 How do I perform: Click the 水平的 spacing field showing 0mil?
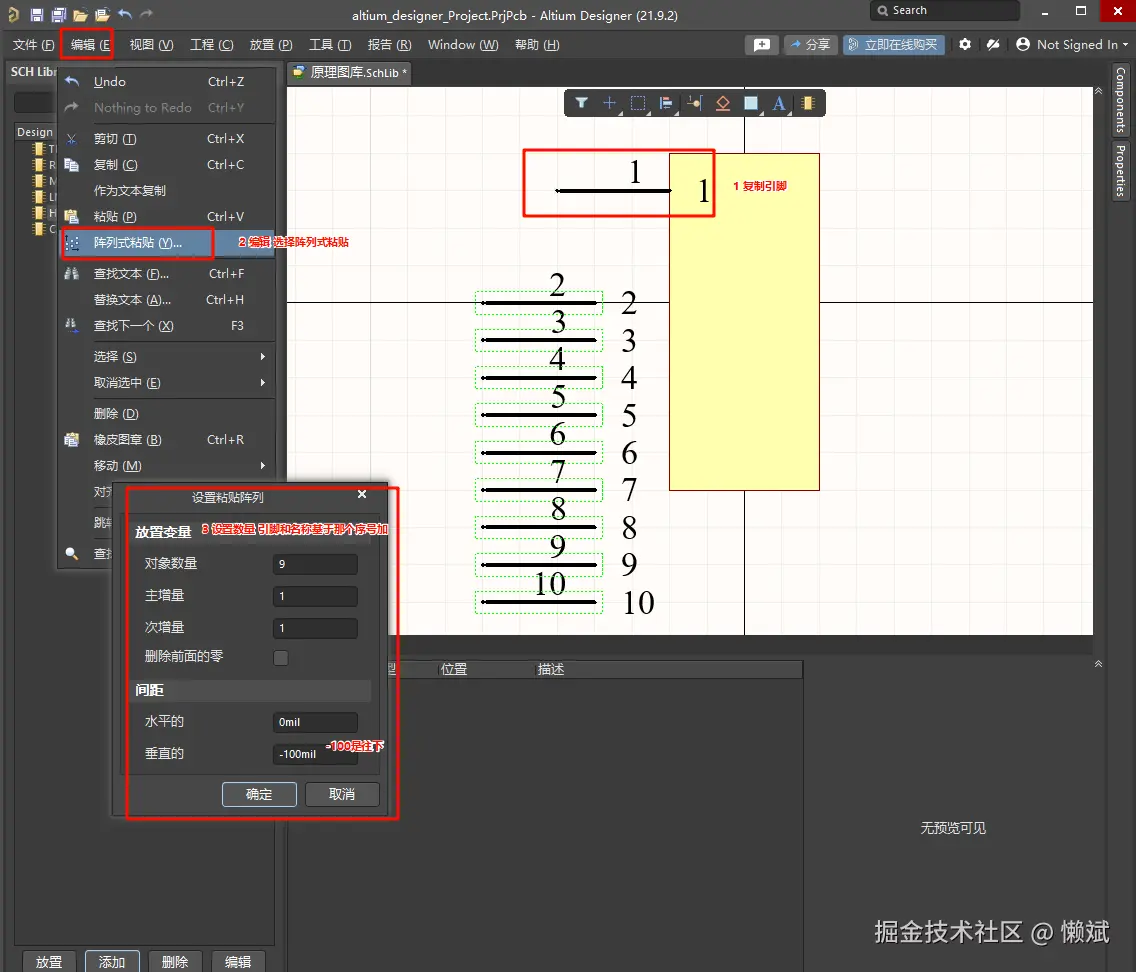(315, 722)
